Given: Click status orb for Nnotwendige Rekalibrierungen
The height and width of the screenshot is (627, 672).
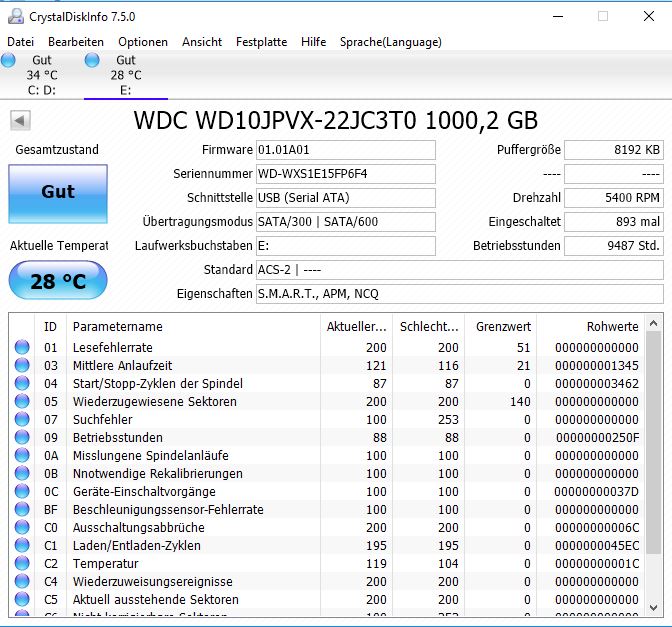Looking at the screenshot, I should pos(22,473).
